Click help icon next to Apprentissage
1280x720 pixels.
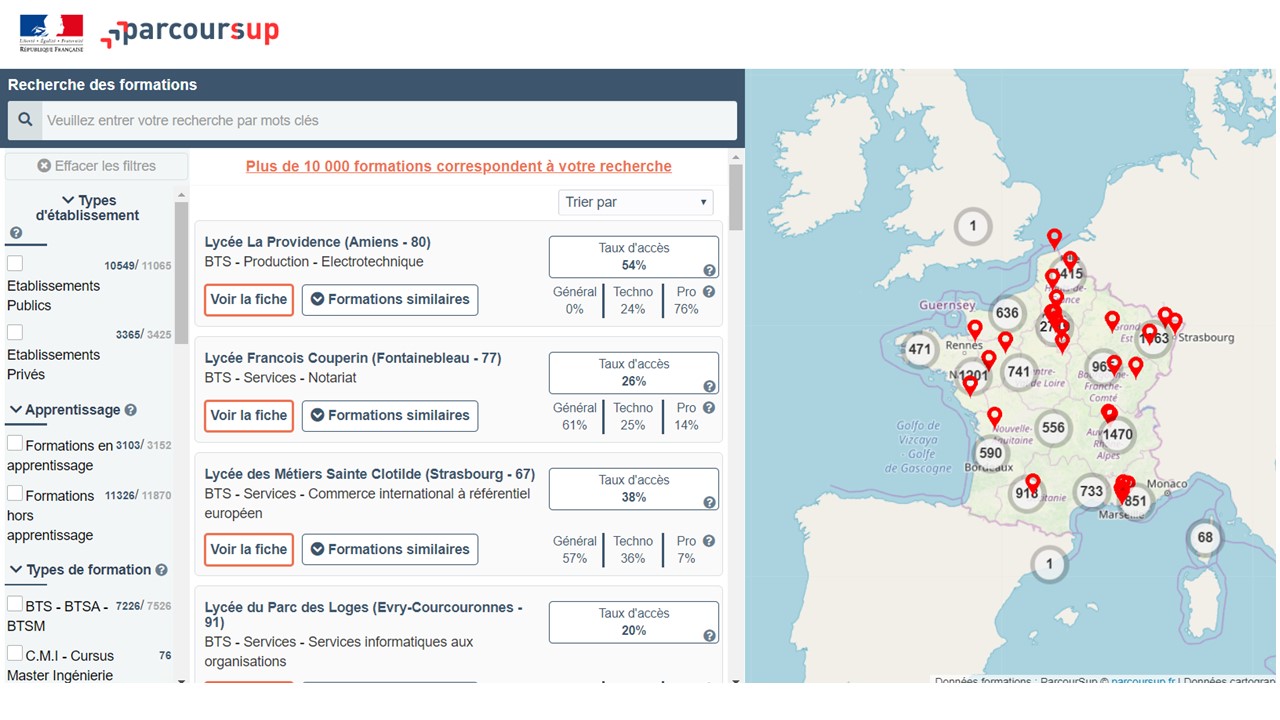[131, 410]
